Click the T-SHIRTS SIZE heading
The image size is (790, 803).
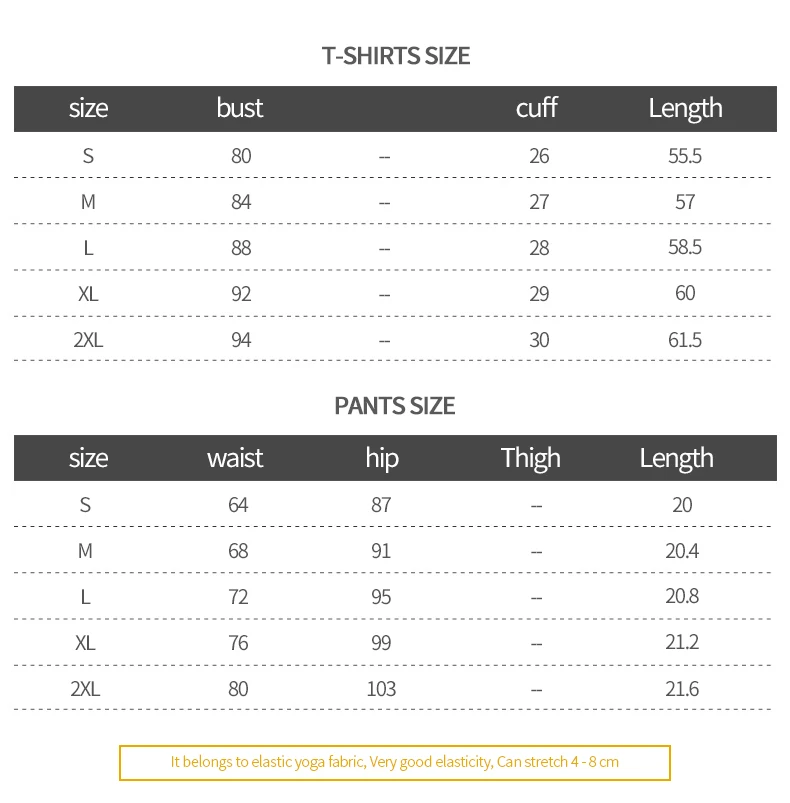tap(395, 55)
